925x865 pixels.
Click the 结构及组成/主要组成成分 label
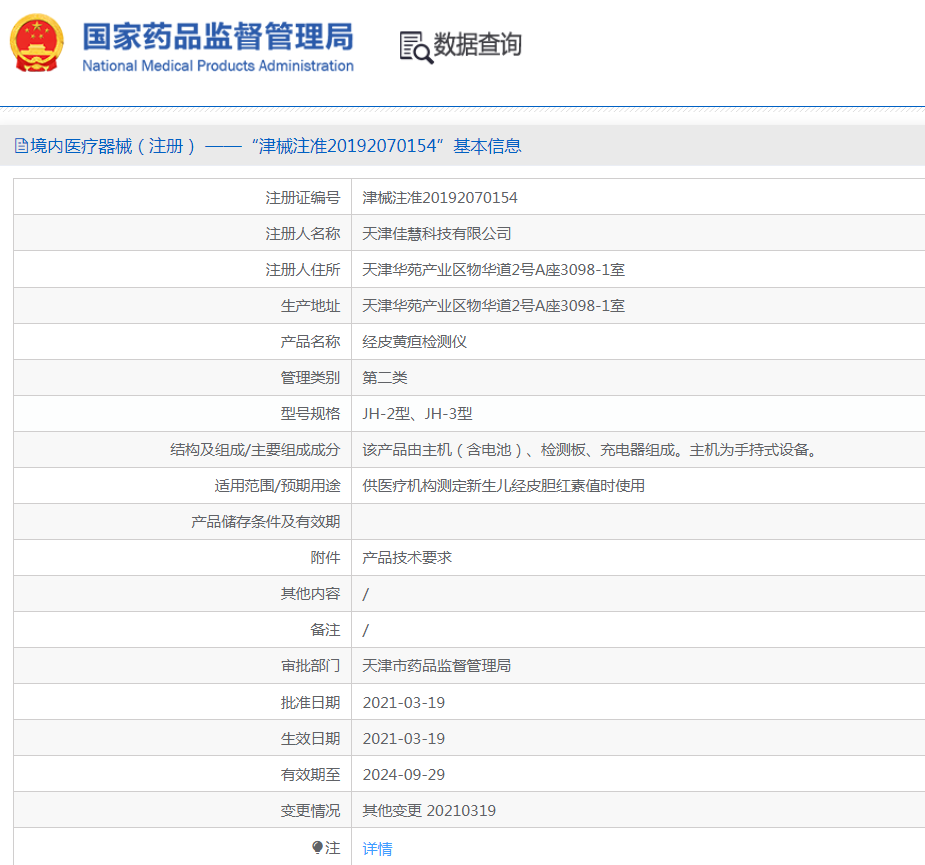255,450
